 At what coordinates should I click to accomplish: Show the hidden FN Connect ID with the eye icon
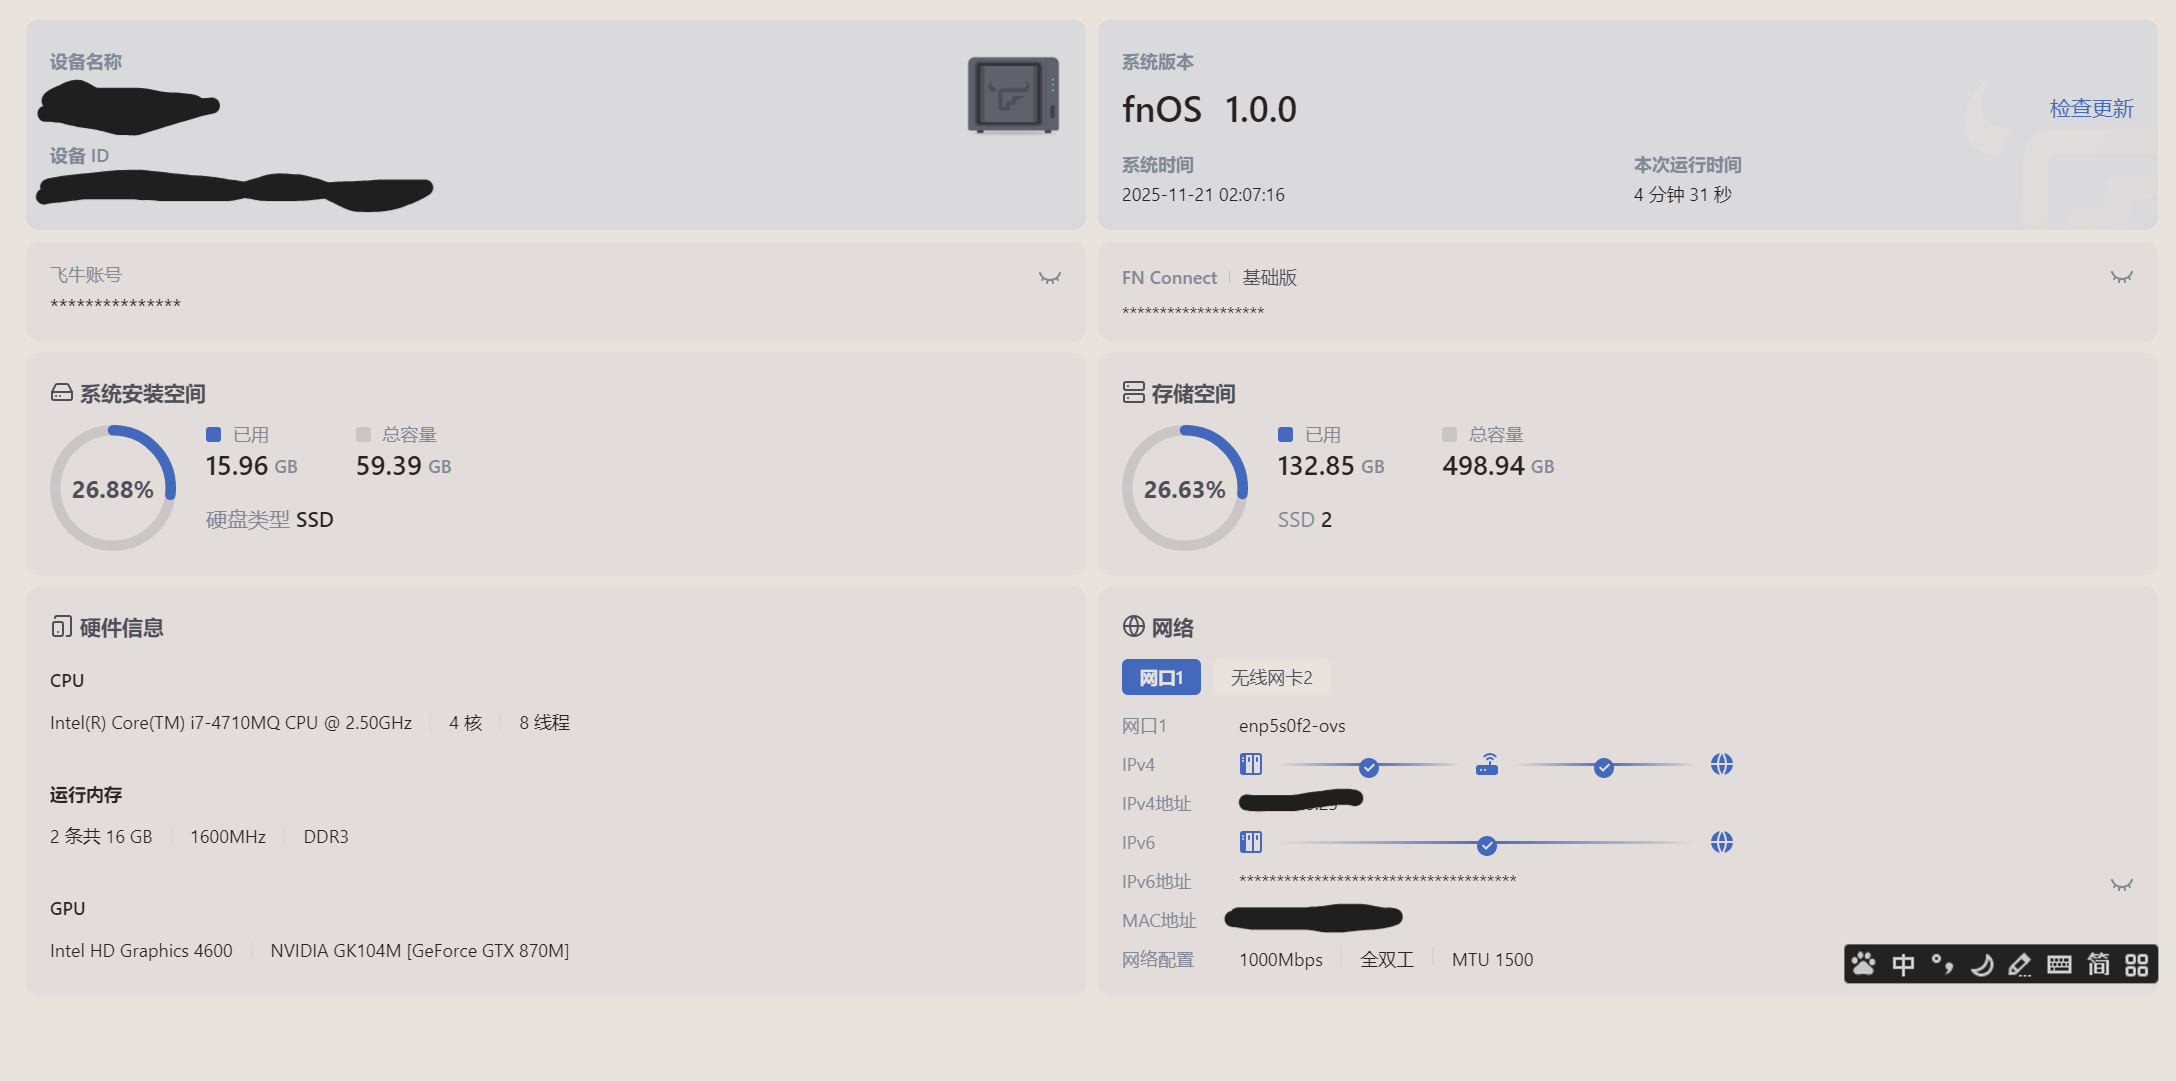tap(2121, 277)
